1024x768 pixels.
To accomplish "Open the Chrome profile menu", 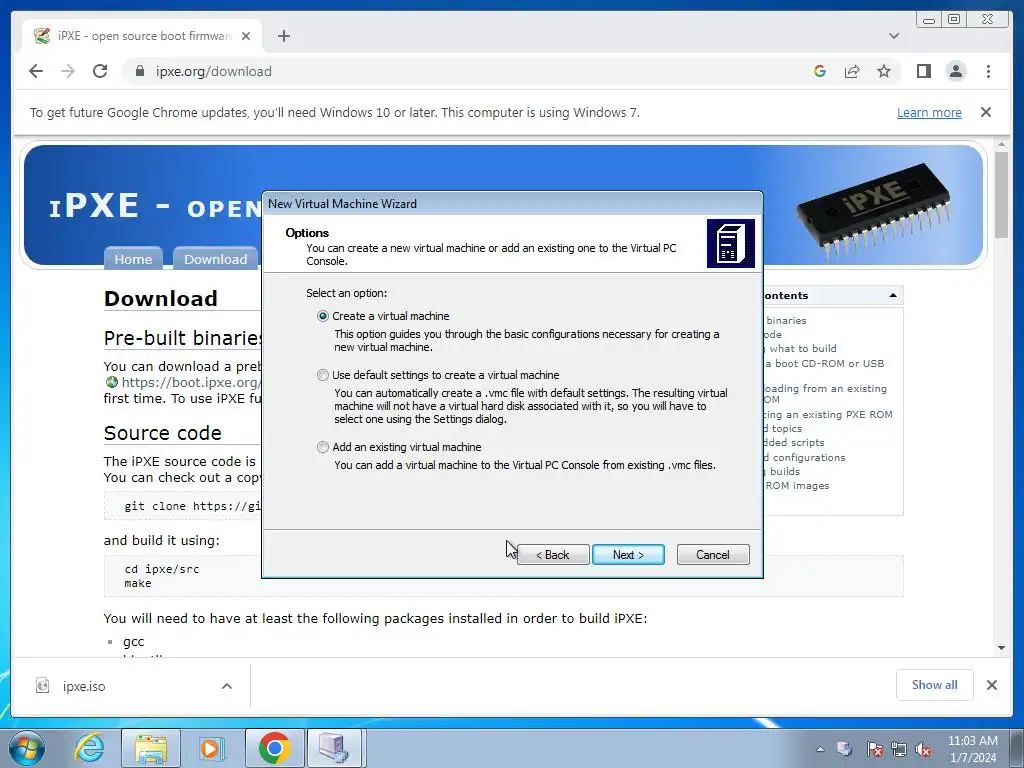I will click(x=955, y=71).
